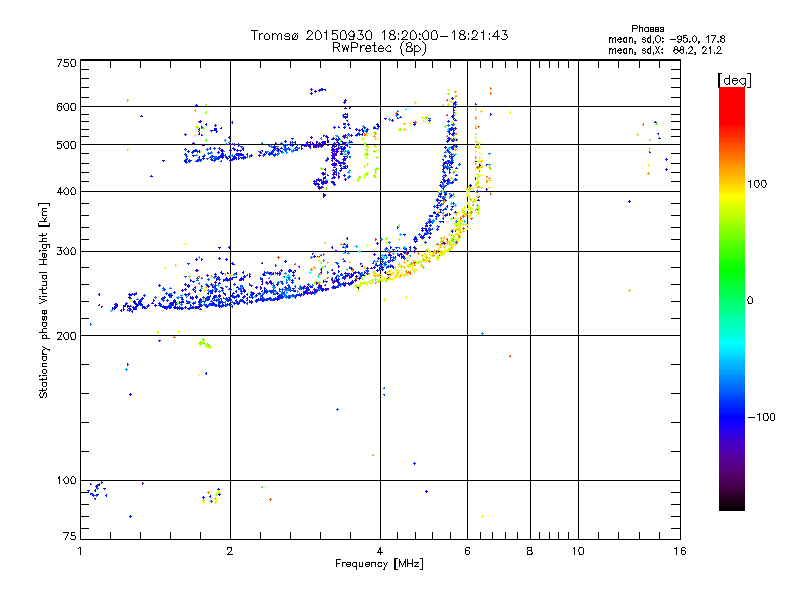Image resolution: width=800 pixels, height=600 pixels.
Task: Click the frequency-axis tick label '2'
Action: [x=230, y=551]
